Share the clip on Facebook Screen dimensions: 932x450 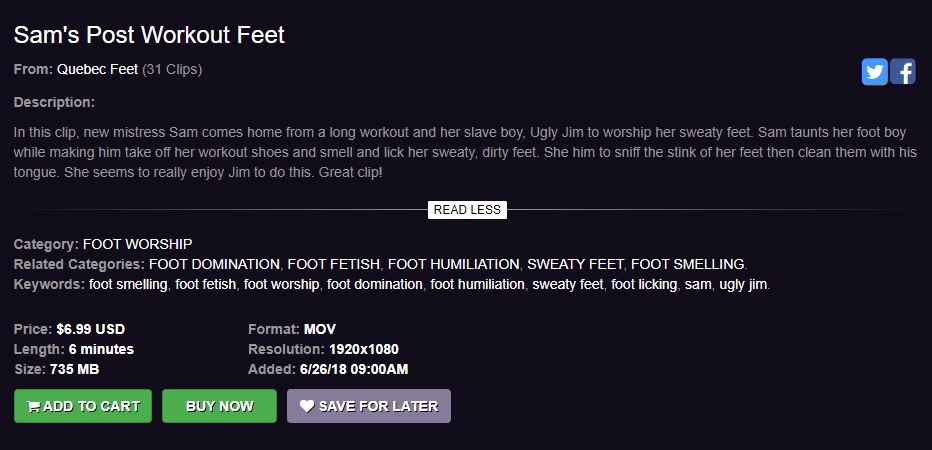point(903,72)
